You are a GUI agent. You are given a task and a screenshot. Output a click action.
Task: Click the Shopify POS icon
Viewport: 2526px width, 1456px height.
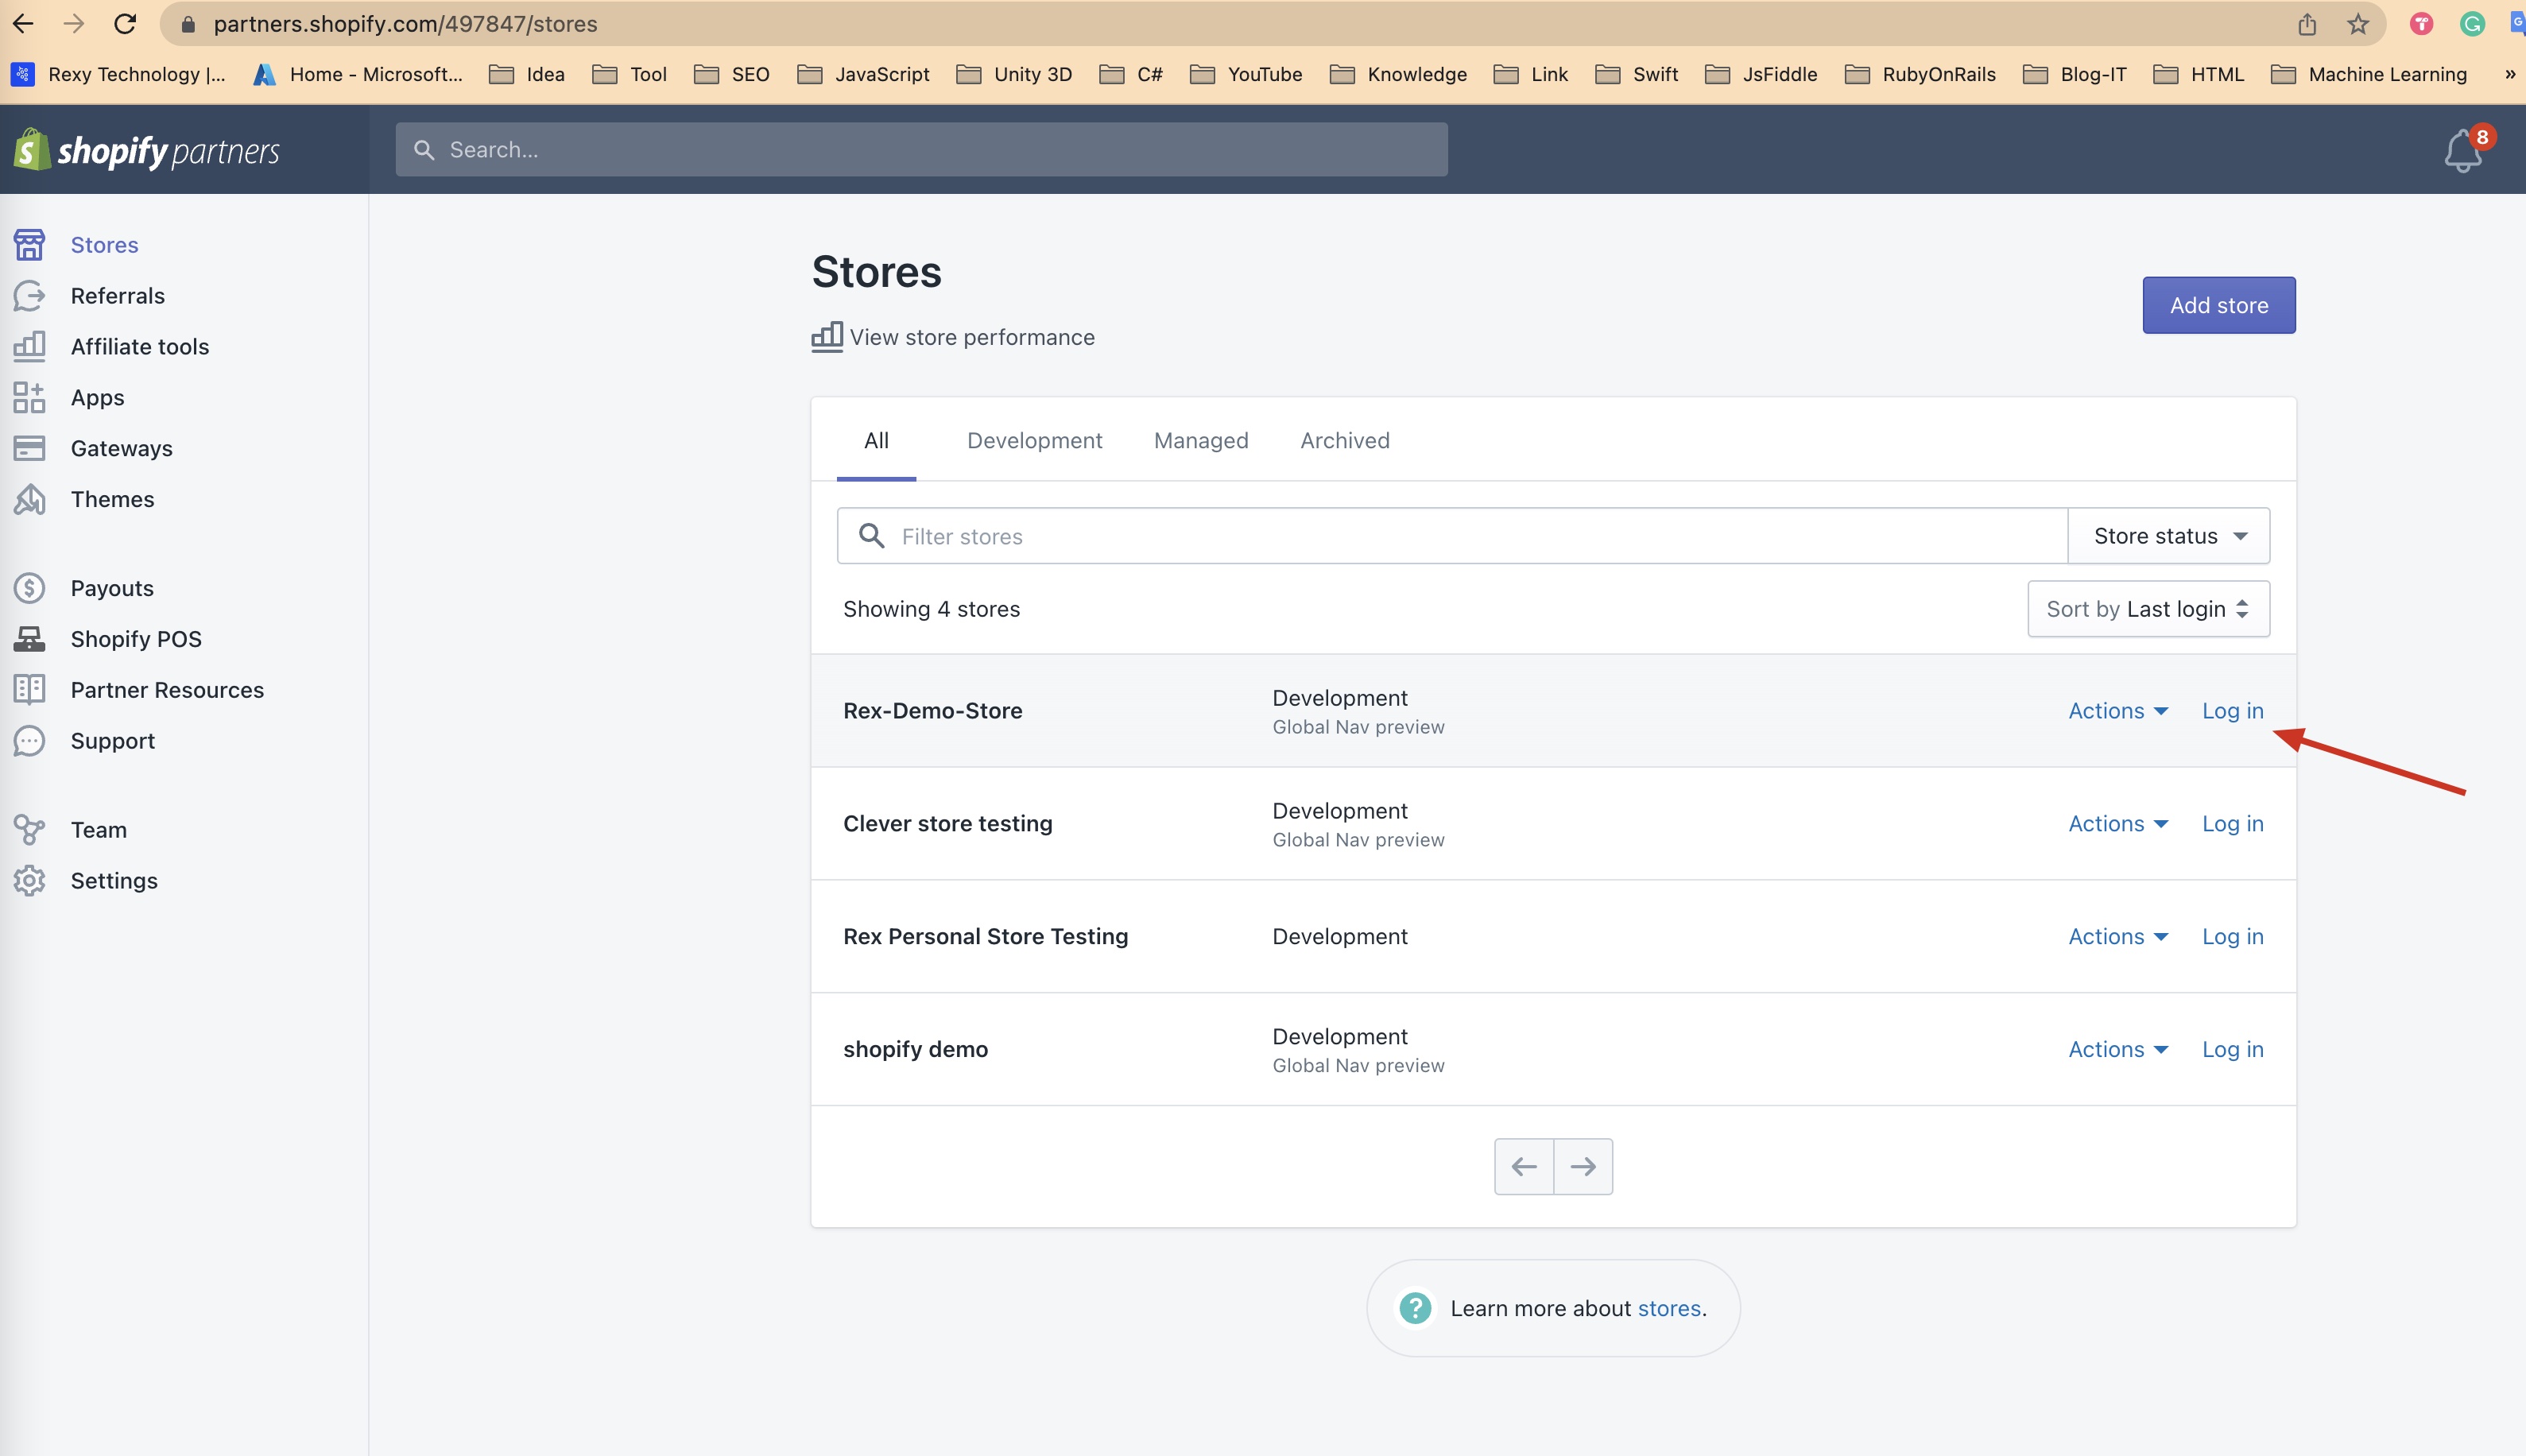coord(29,639)
